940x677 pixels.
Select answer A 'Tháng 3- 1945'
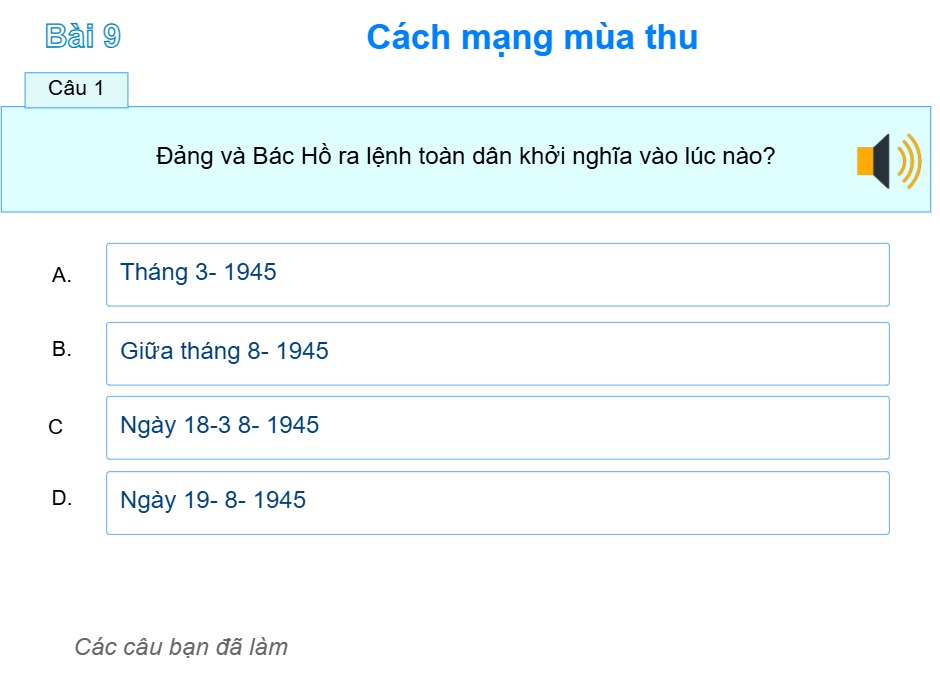(x=497, y=274)
